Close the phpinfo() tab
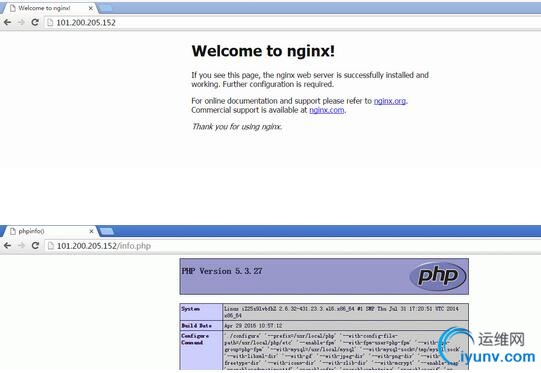Viewport: 541px width, 373px height. pos(91,231)
